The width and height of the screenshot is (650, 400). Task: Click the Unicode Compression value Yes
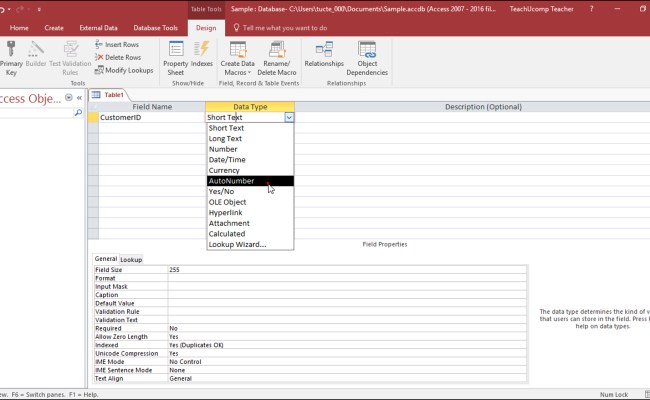click(347, 353)
